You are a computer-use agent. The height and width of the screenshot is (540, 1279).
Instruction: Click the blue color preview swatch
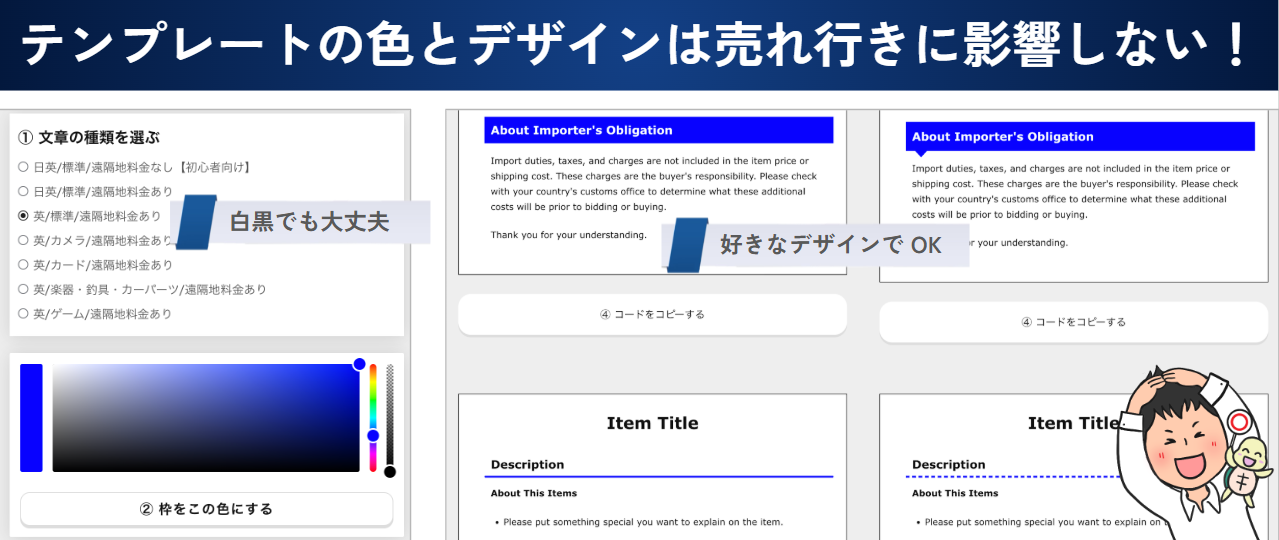pos(31,417)
